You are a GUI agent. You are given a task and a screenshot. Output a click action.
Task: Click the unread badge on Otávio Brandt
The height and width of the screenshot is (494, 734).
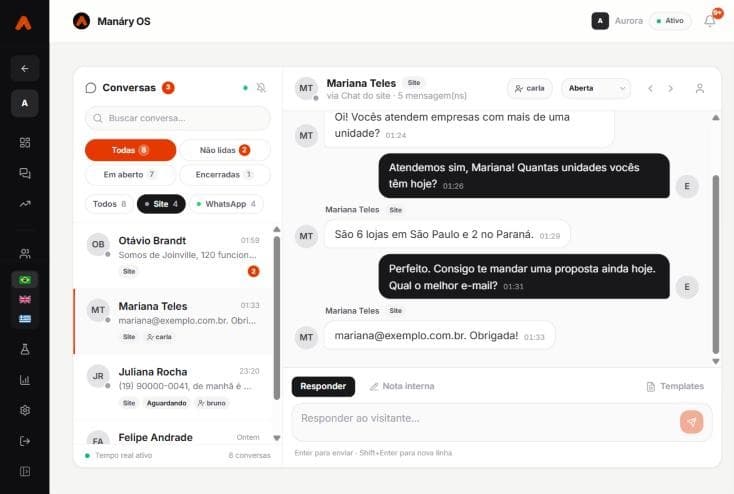253,271
